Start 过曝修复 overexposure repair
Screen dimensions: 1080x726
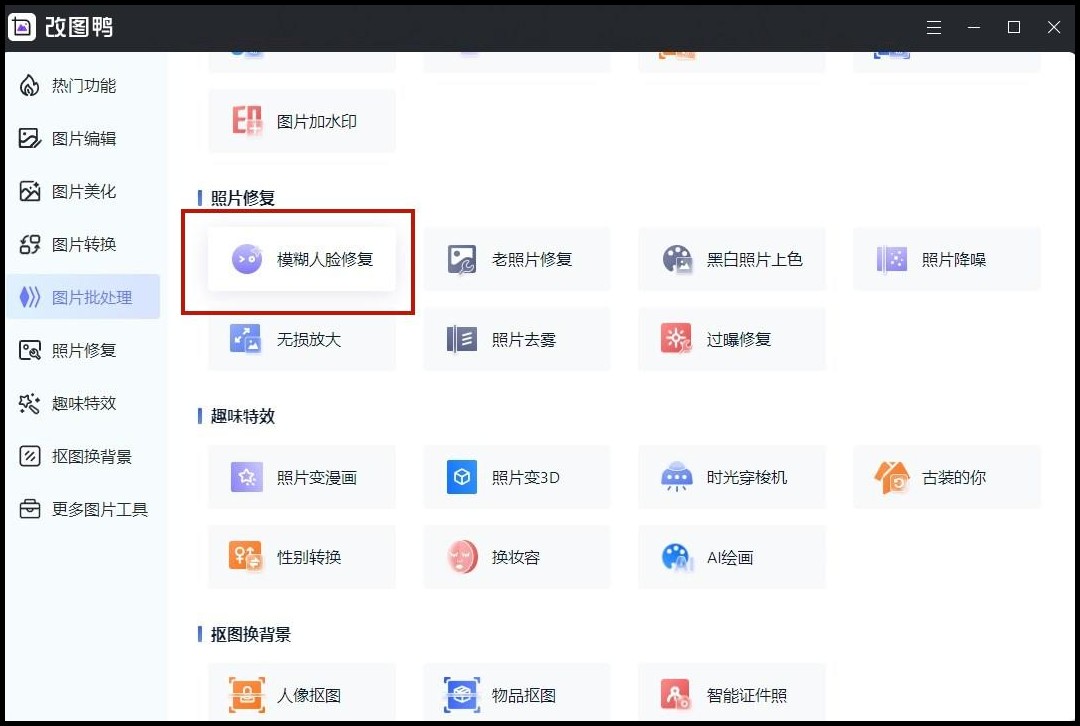click(731, 339)
